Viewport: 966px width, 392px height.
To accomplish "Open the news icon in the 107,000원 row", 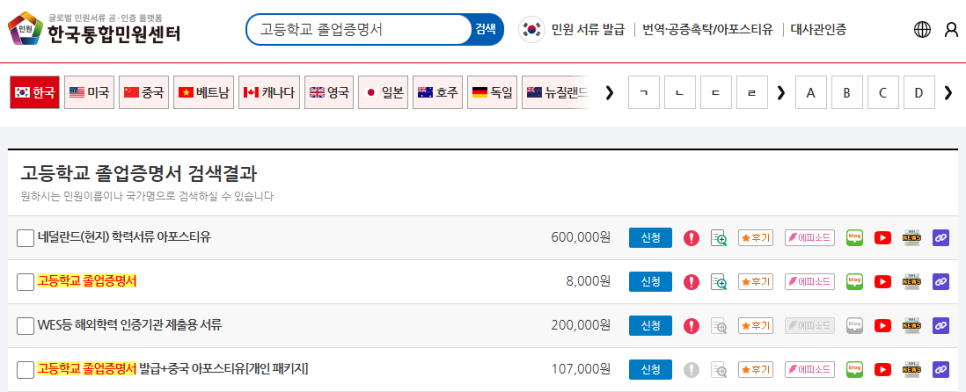I will (911, 369).
